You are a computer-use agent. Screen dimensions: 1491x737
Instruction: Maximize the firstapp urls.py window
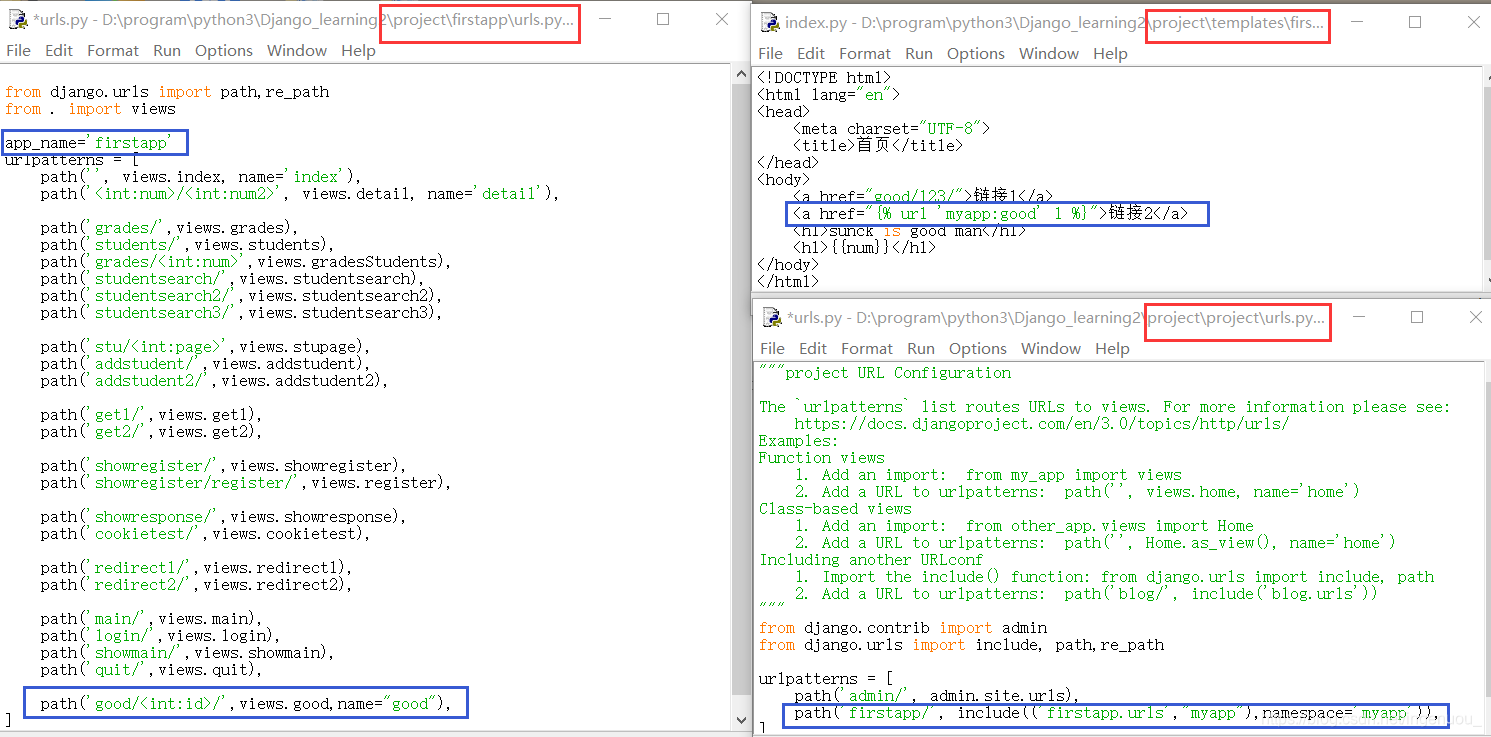(x=663, y=19)
